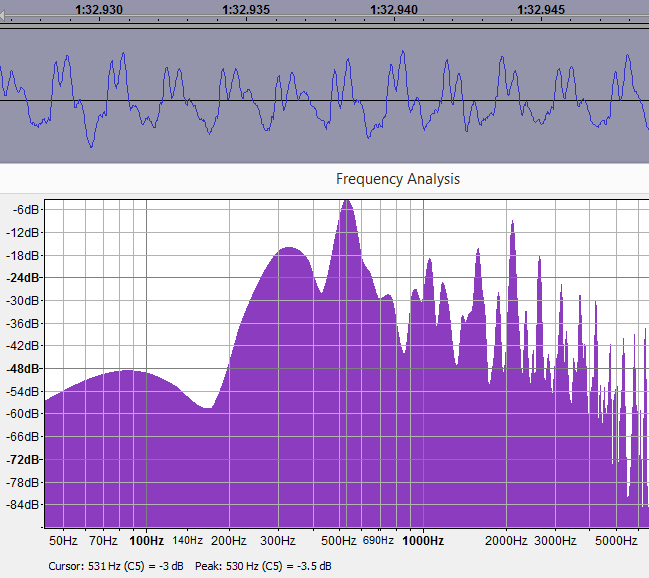The height and width of the screenshot is (578, 649).
Task: Click the 690Hz label on frequency axis
Action: coord(378,540)
